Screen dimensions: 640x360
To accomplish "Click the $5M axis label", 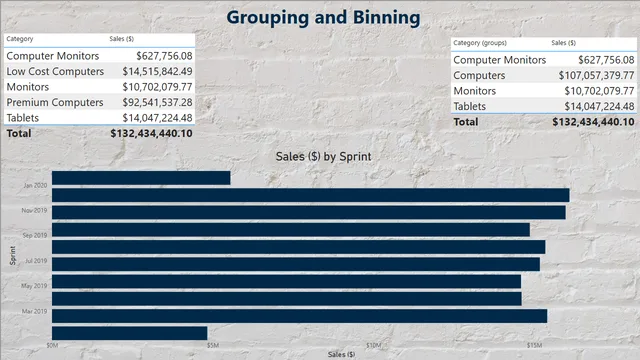I will coord(213,345).
